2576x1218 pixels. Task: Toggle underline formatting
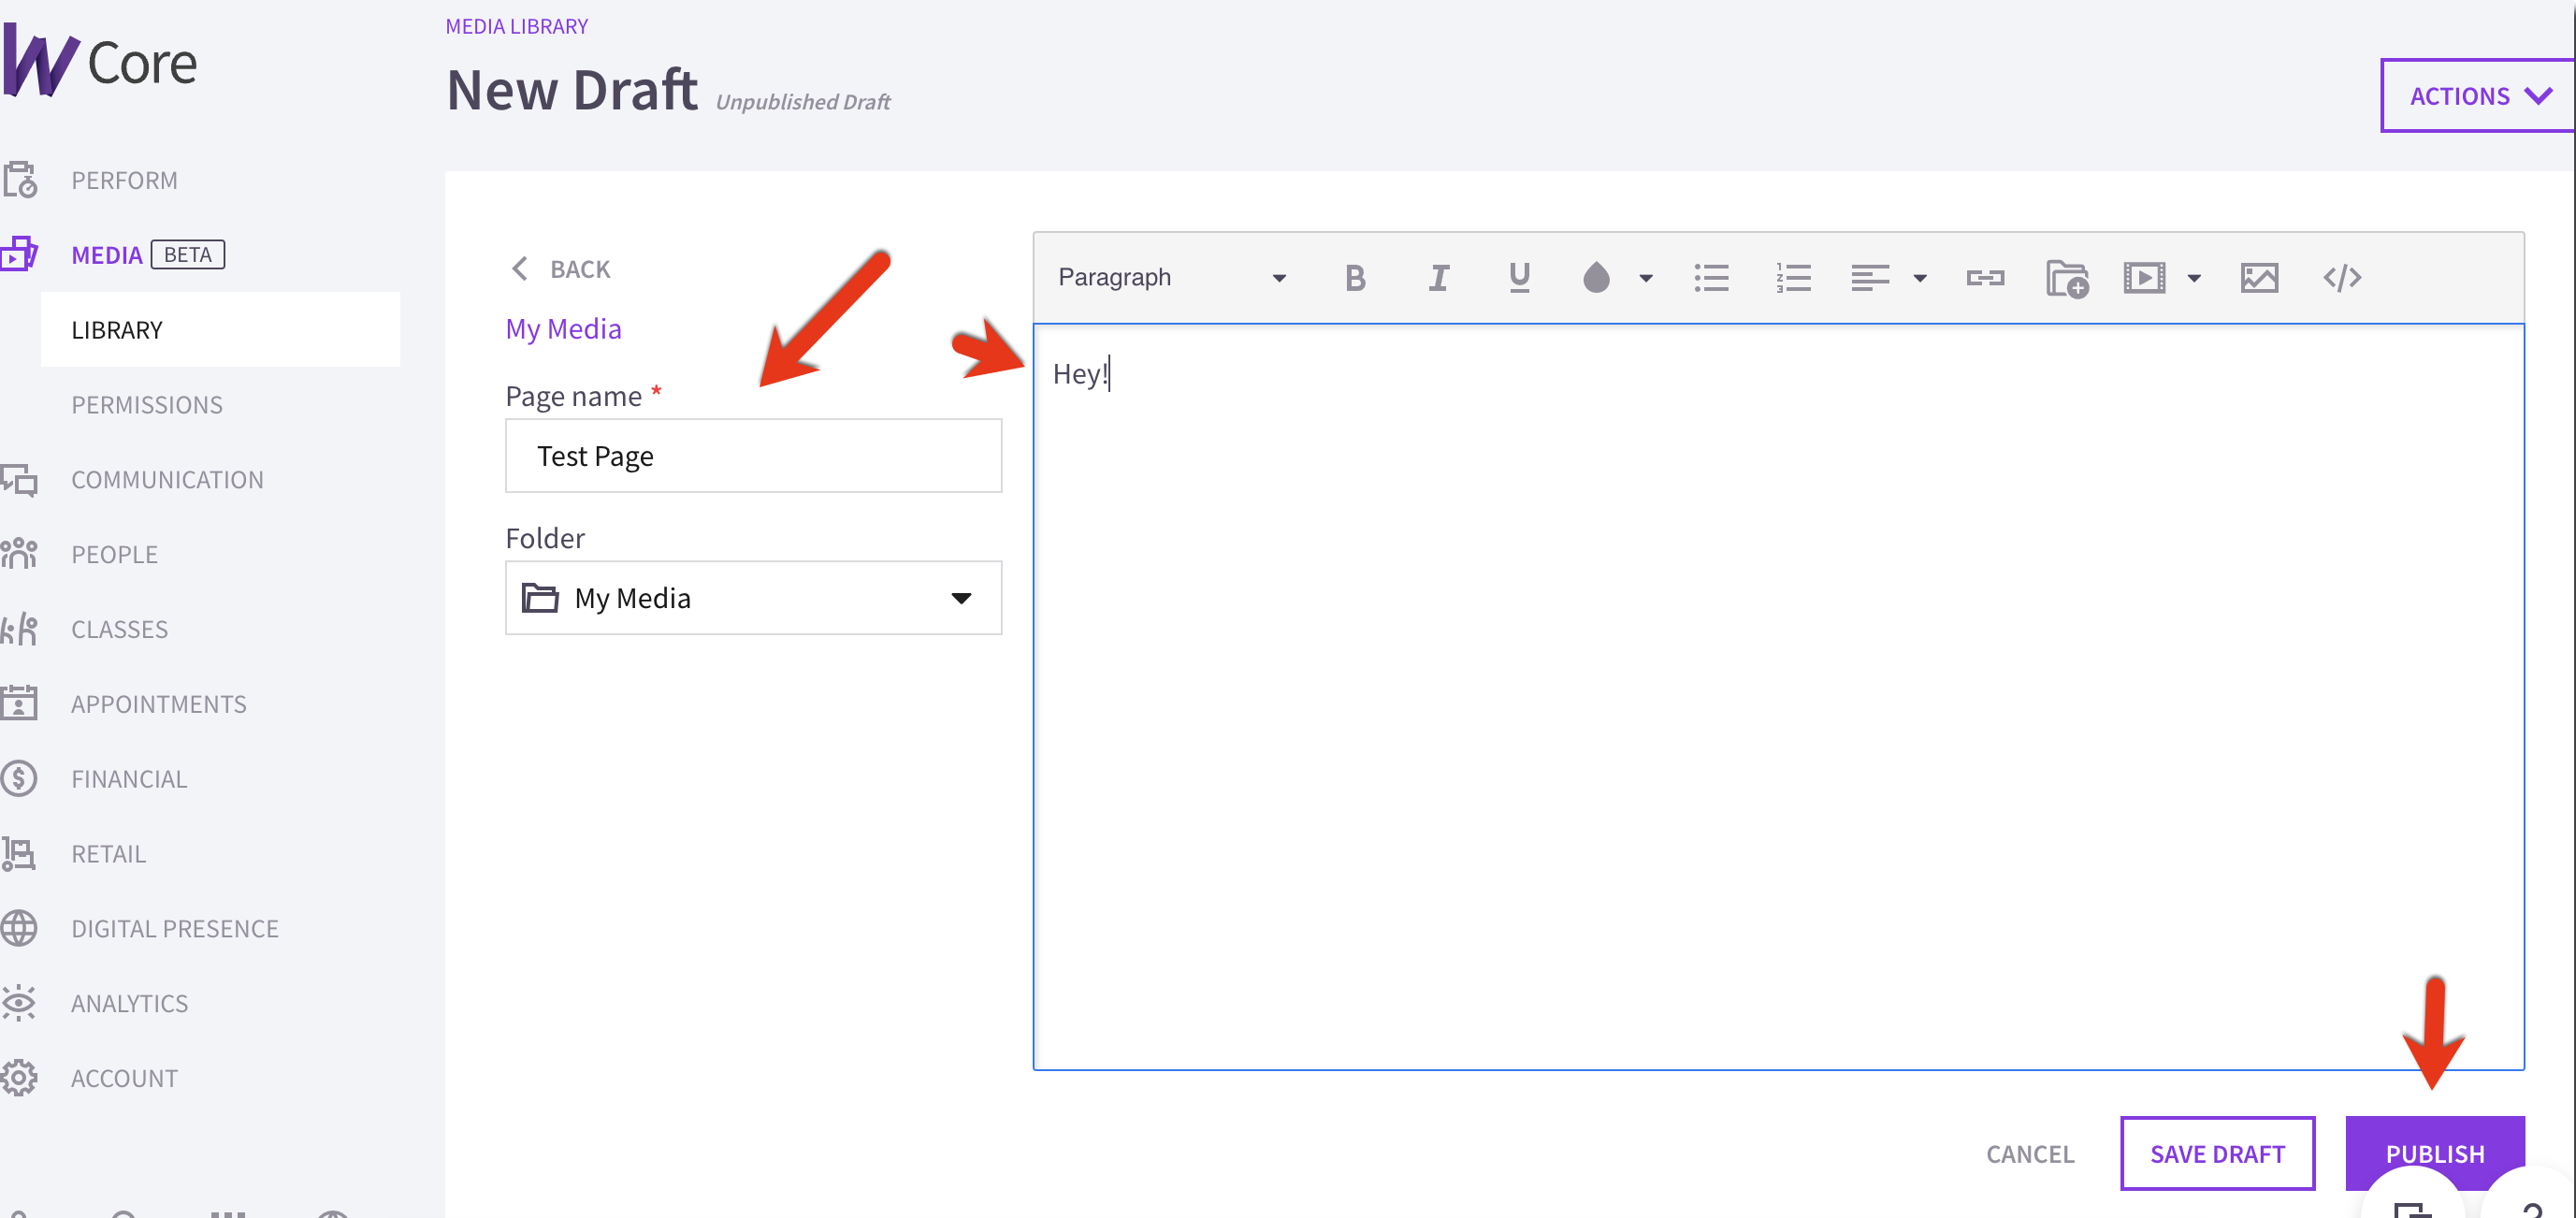click(x=1519, y=277)
